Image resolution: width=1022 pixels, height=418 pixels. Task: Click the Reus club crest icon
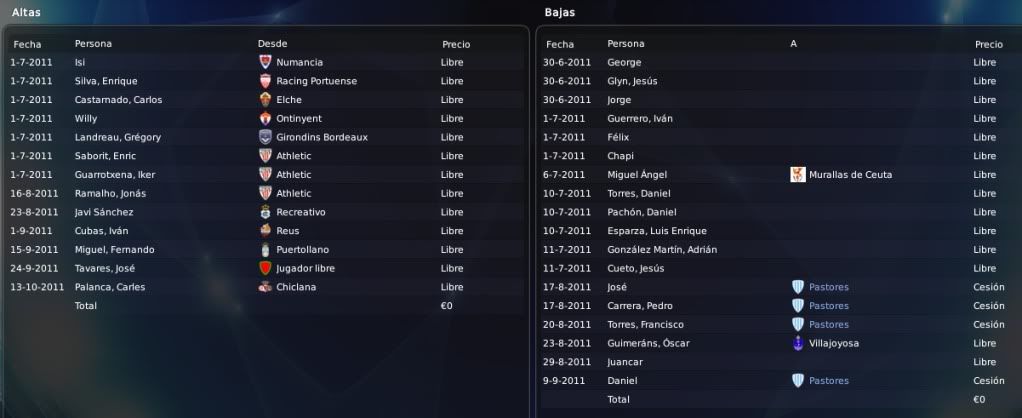(x=265, y=231)
